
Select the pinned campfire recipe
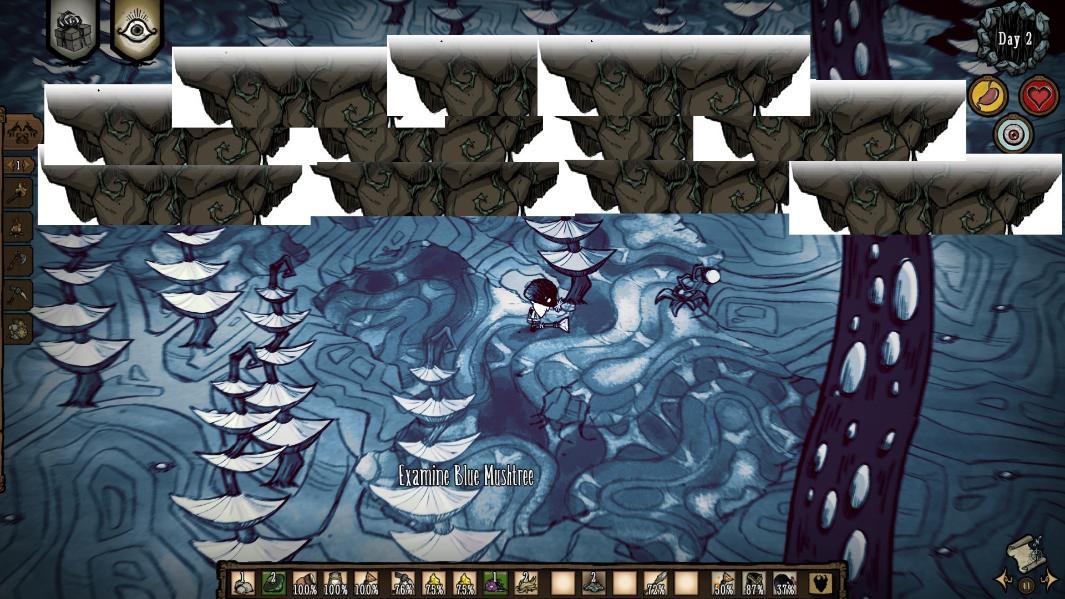[x=18, y=228]
